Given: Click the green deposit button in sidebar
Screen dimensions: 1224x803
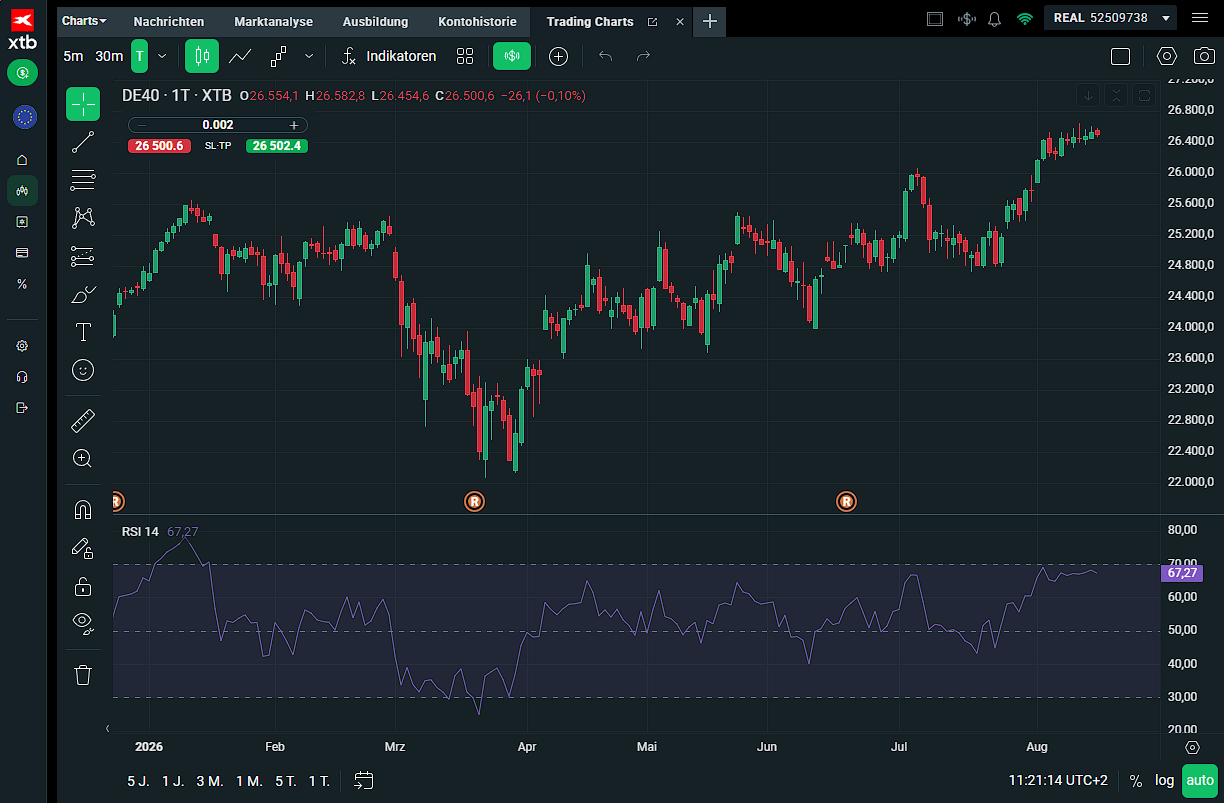Looking at the screenshot, I should pos(22,72).
